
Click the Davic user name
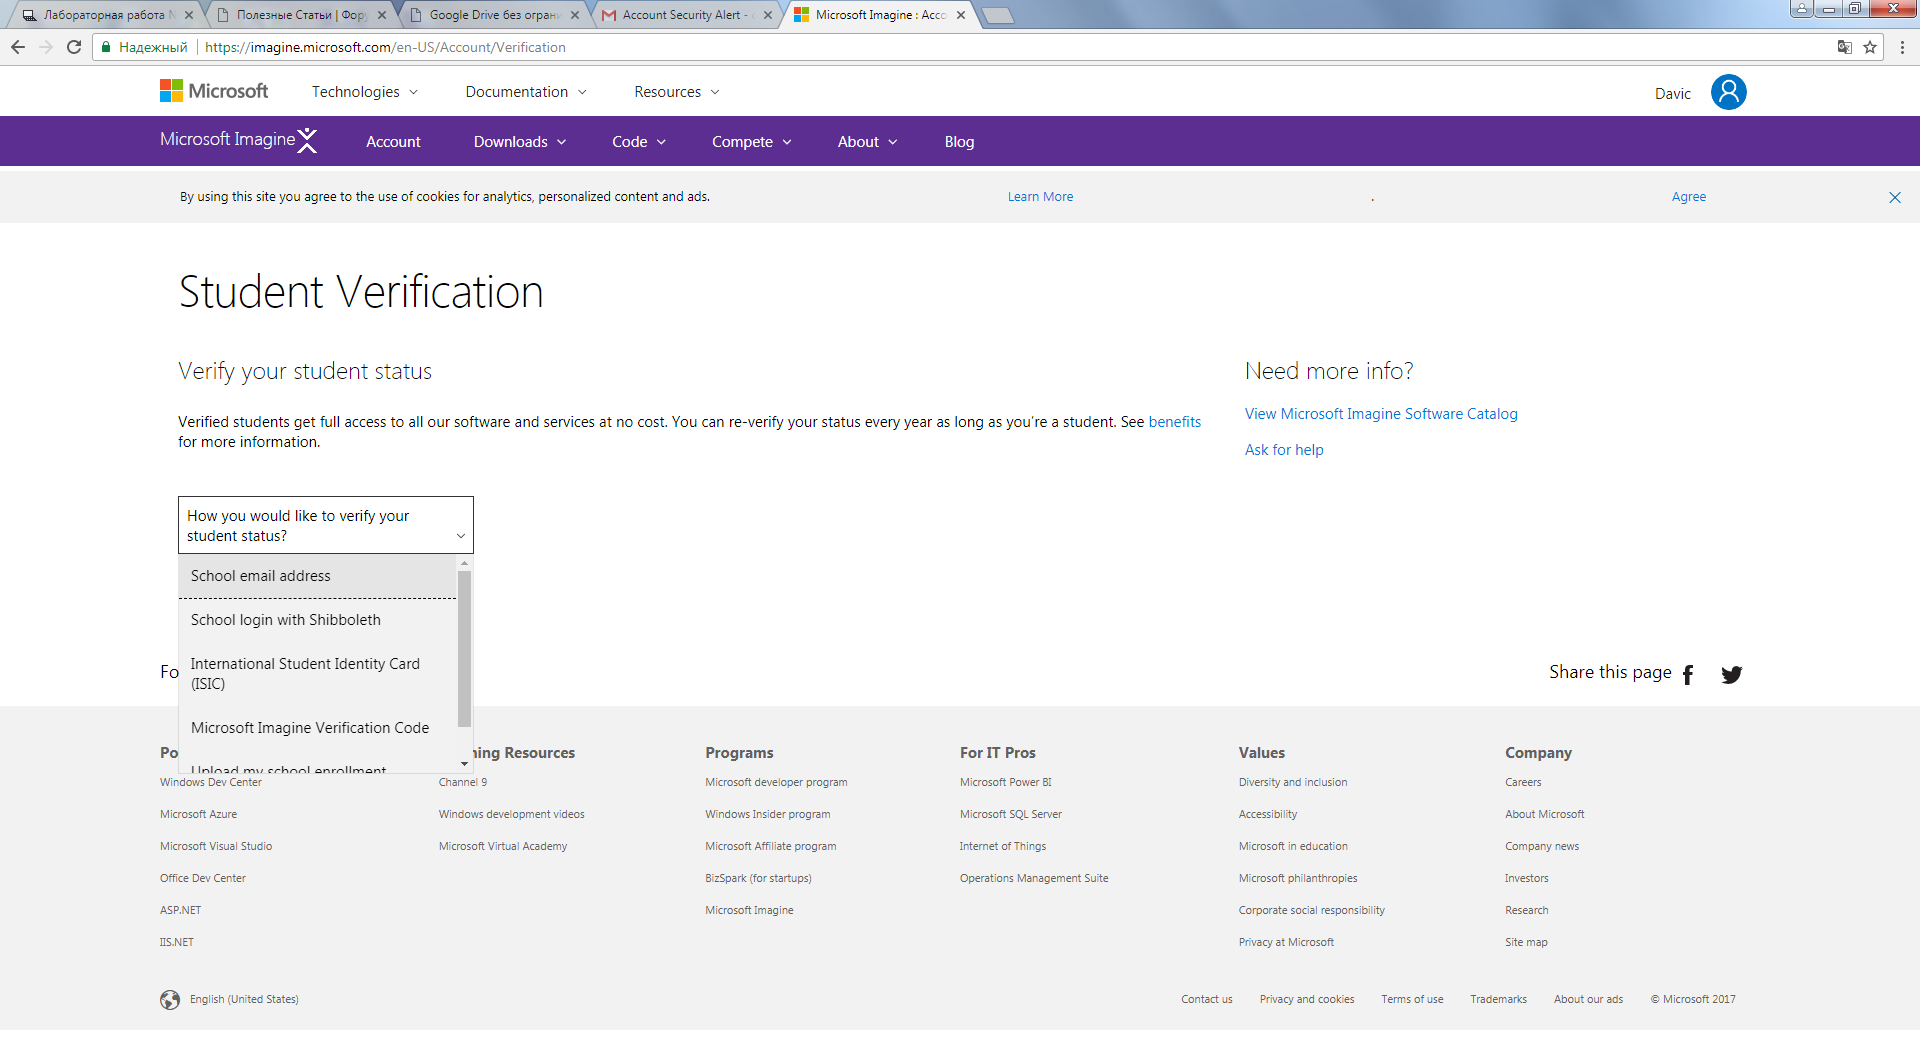pyautogui.click(x=1672, y=93)
